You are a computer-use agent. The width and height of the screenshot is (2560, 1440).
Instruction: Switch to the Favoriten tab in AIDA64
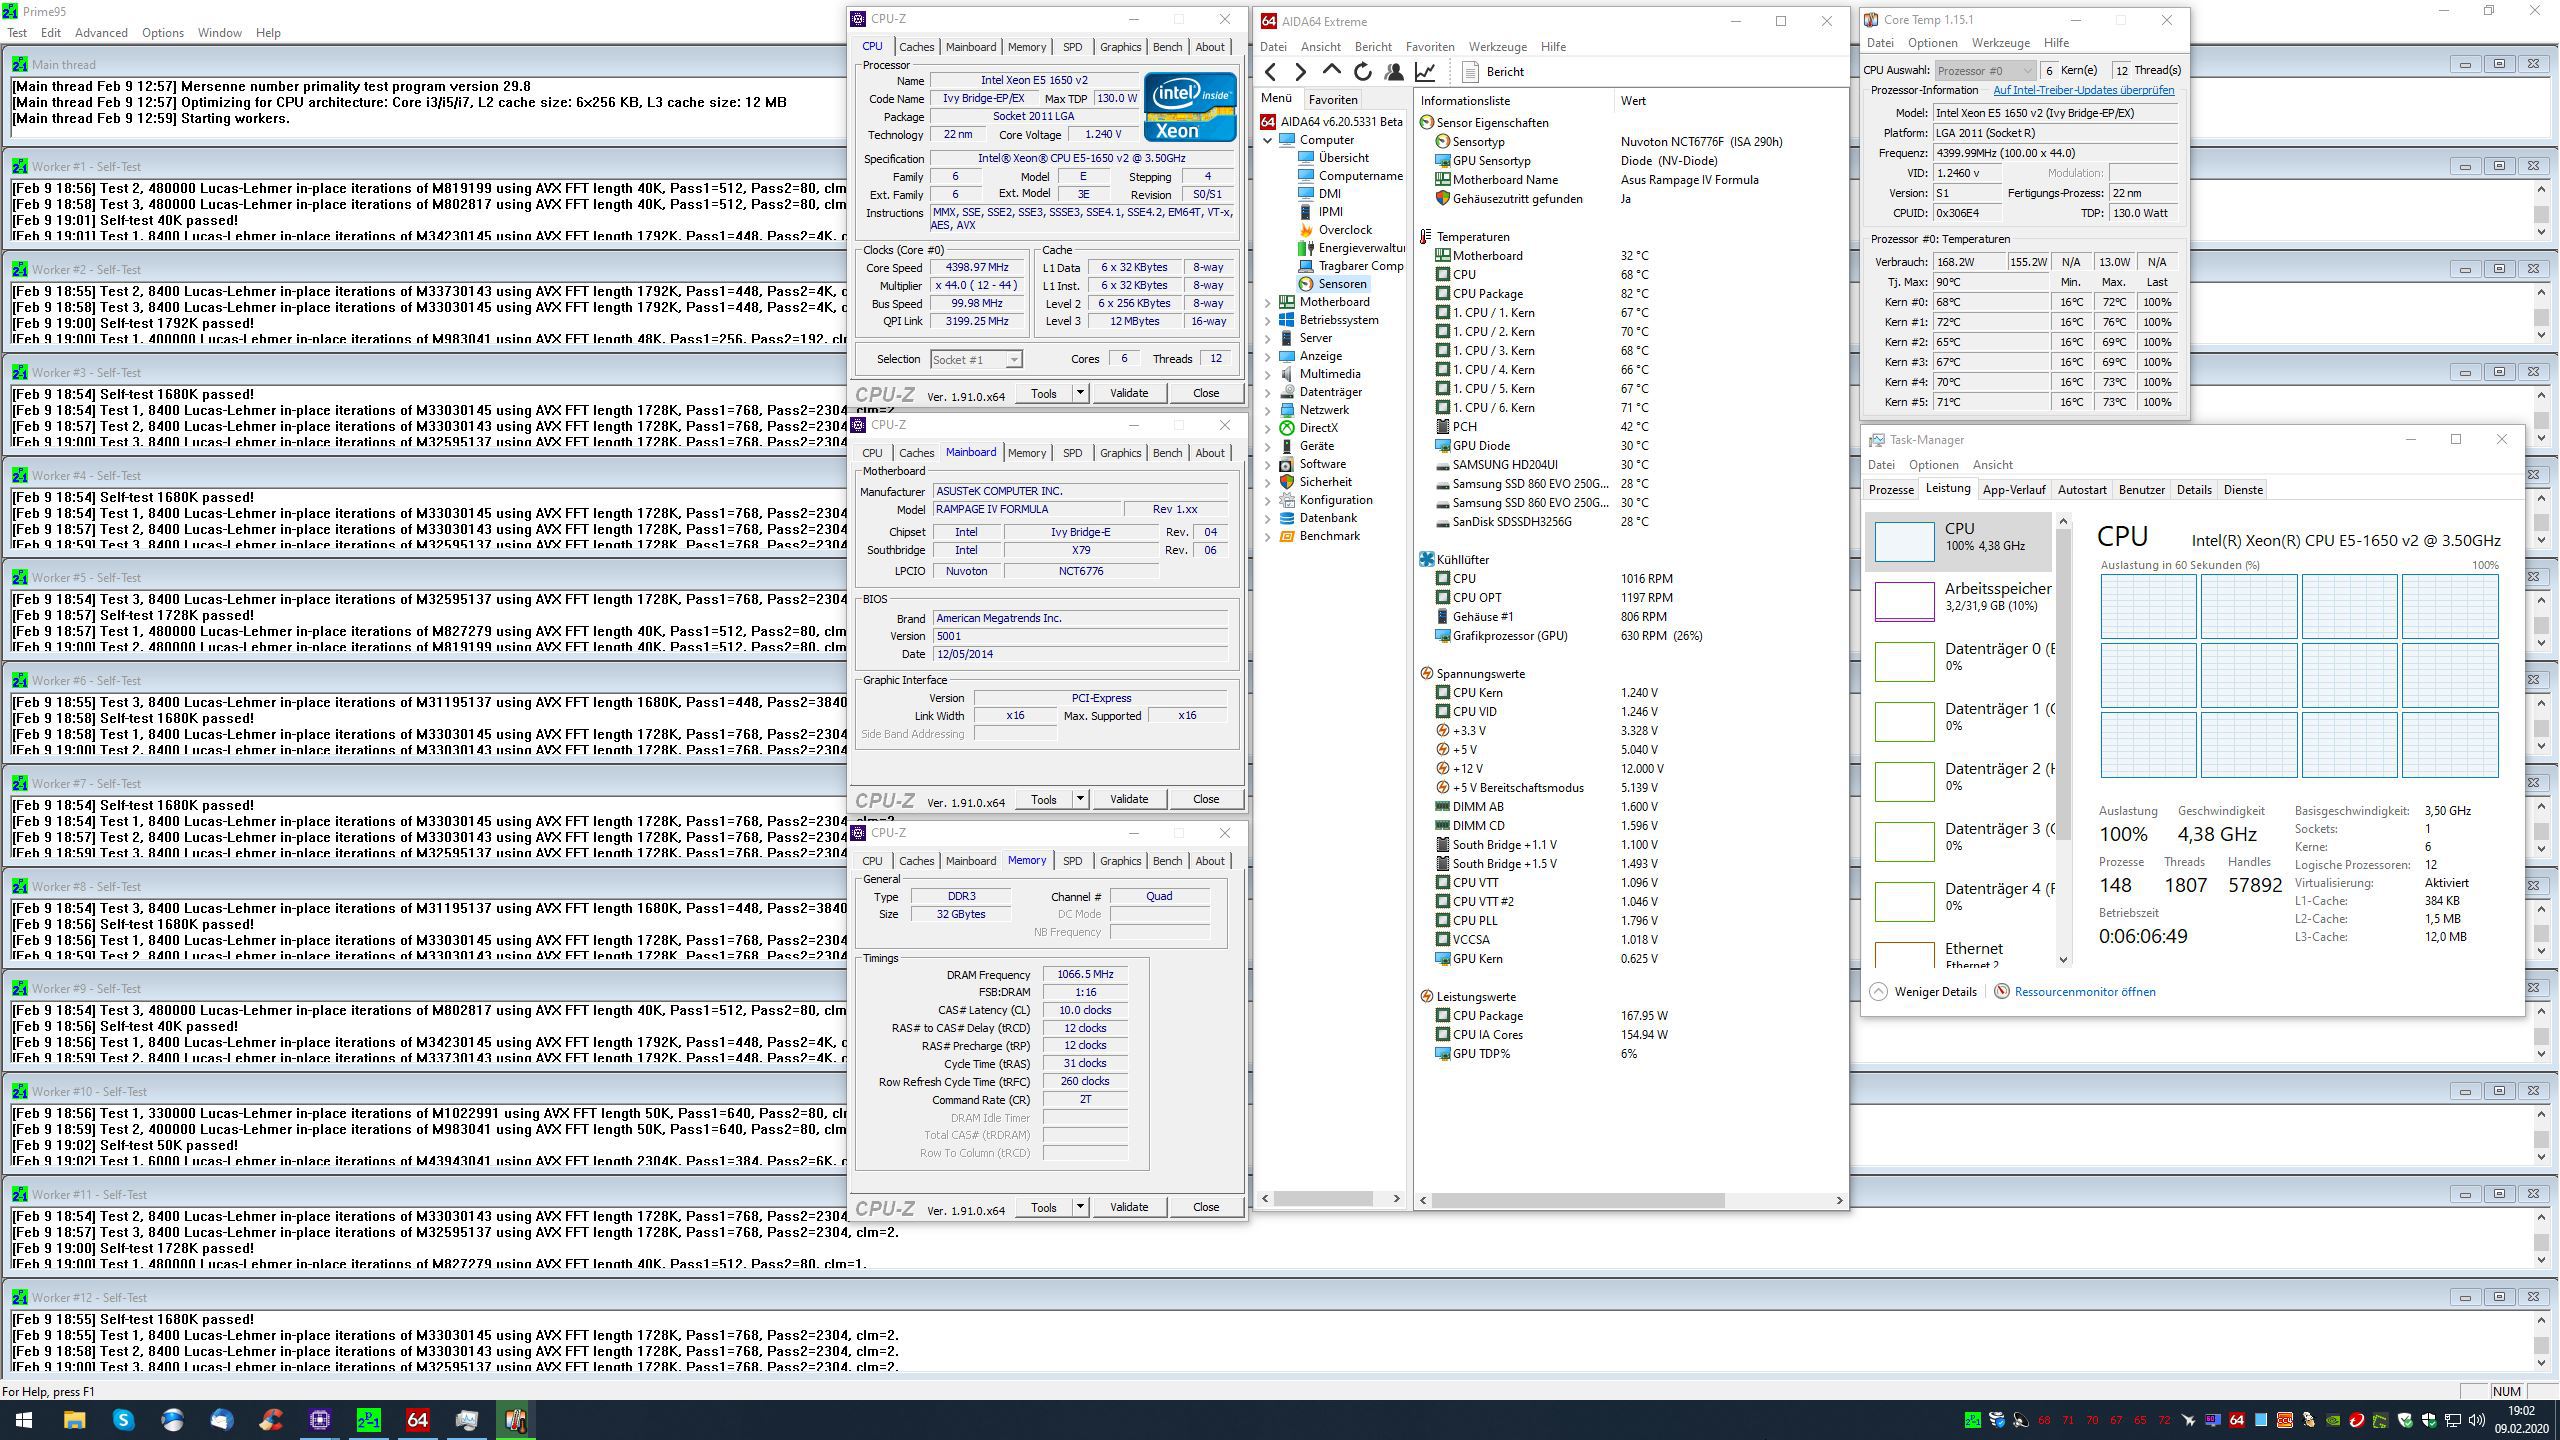pyautogui.click(x=1332, y=99)
